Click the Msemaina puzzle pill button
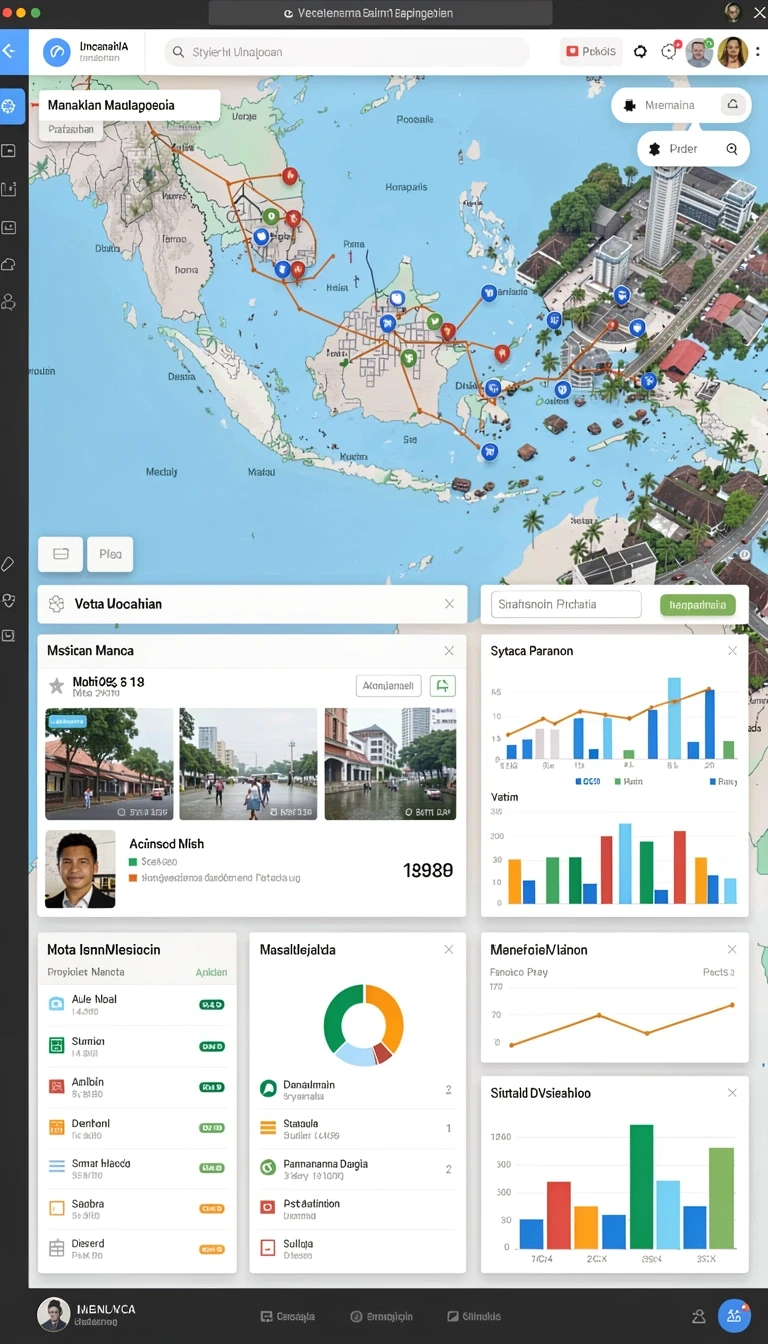768x1344 pixels. pyautogui.click(x=680, y=104)
